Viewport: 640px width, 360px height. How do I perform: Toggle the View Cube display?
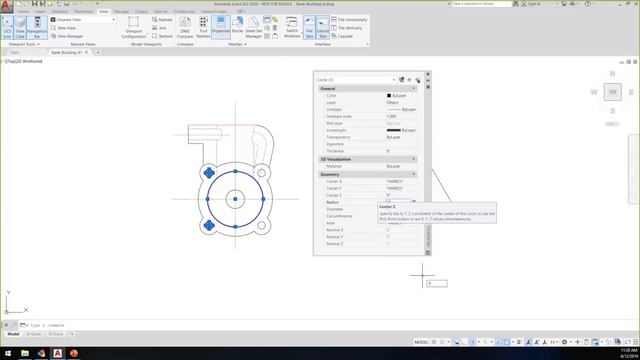pos(20,28)
